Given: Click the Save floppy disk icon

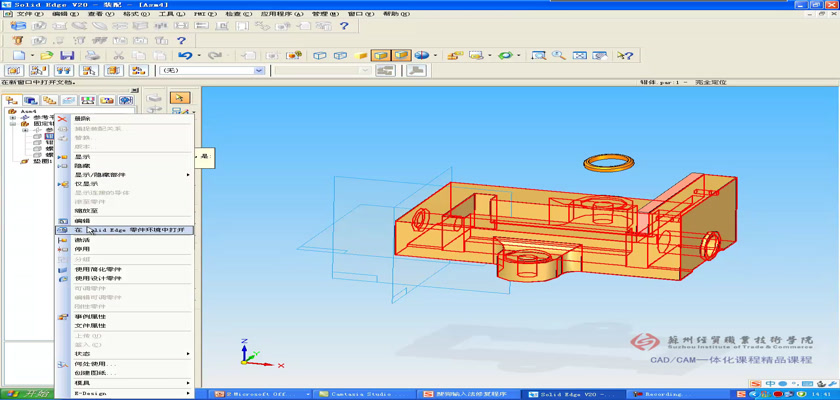Looking at the screenshot, I should tap(67, 55).
